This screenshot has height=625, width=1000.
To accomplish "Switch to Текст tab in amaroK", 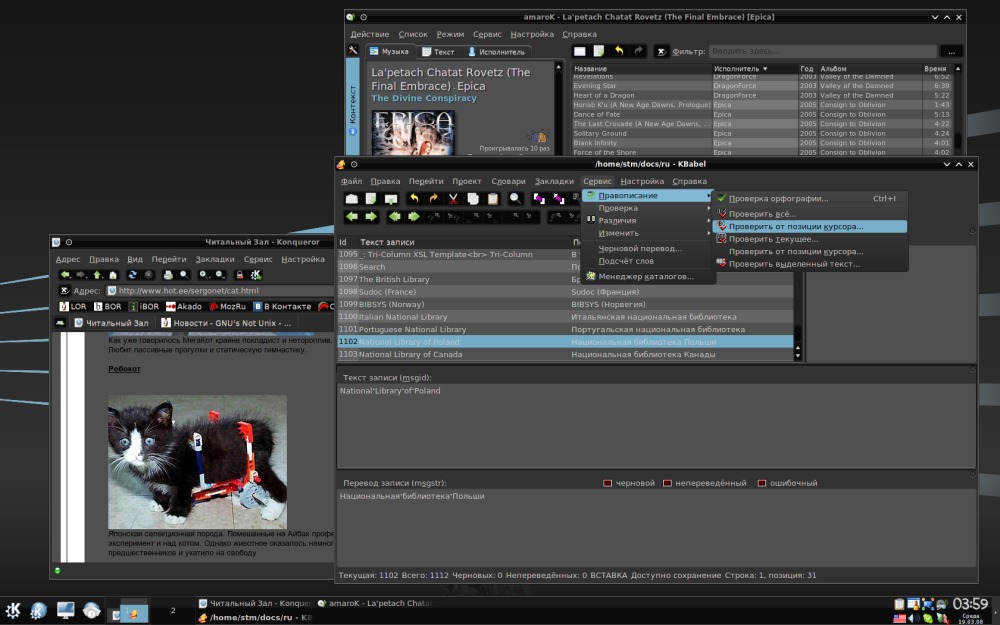I will (x=438, y=52).
